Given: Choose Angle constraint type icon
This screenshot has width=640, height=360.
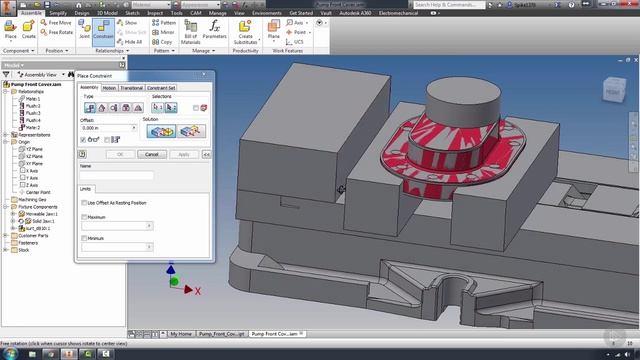Looking at the screenshot, I should pyautogui.click(x=102, y=108).
